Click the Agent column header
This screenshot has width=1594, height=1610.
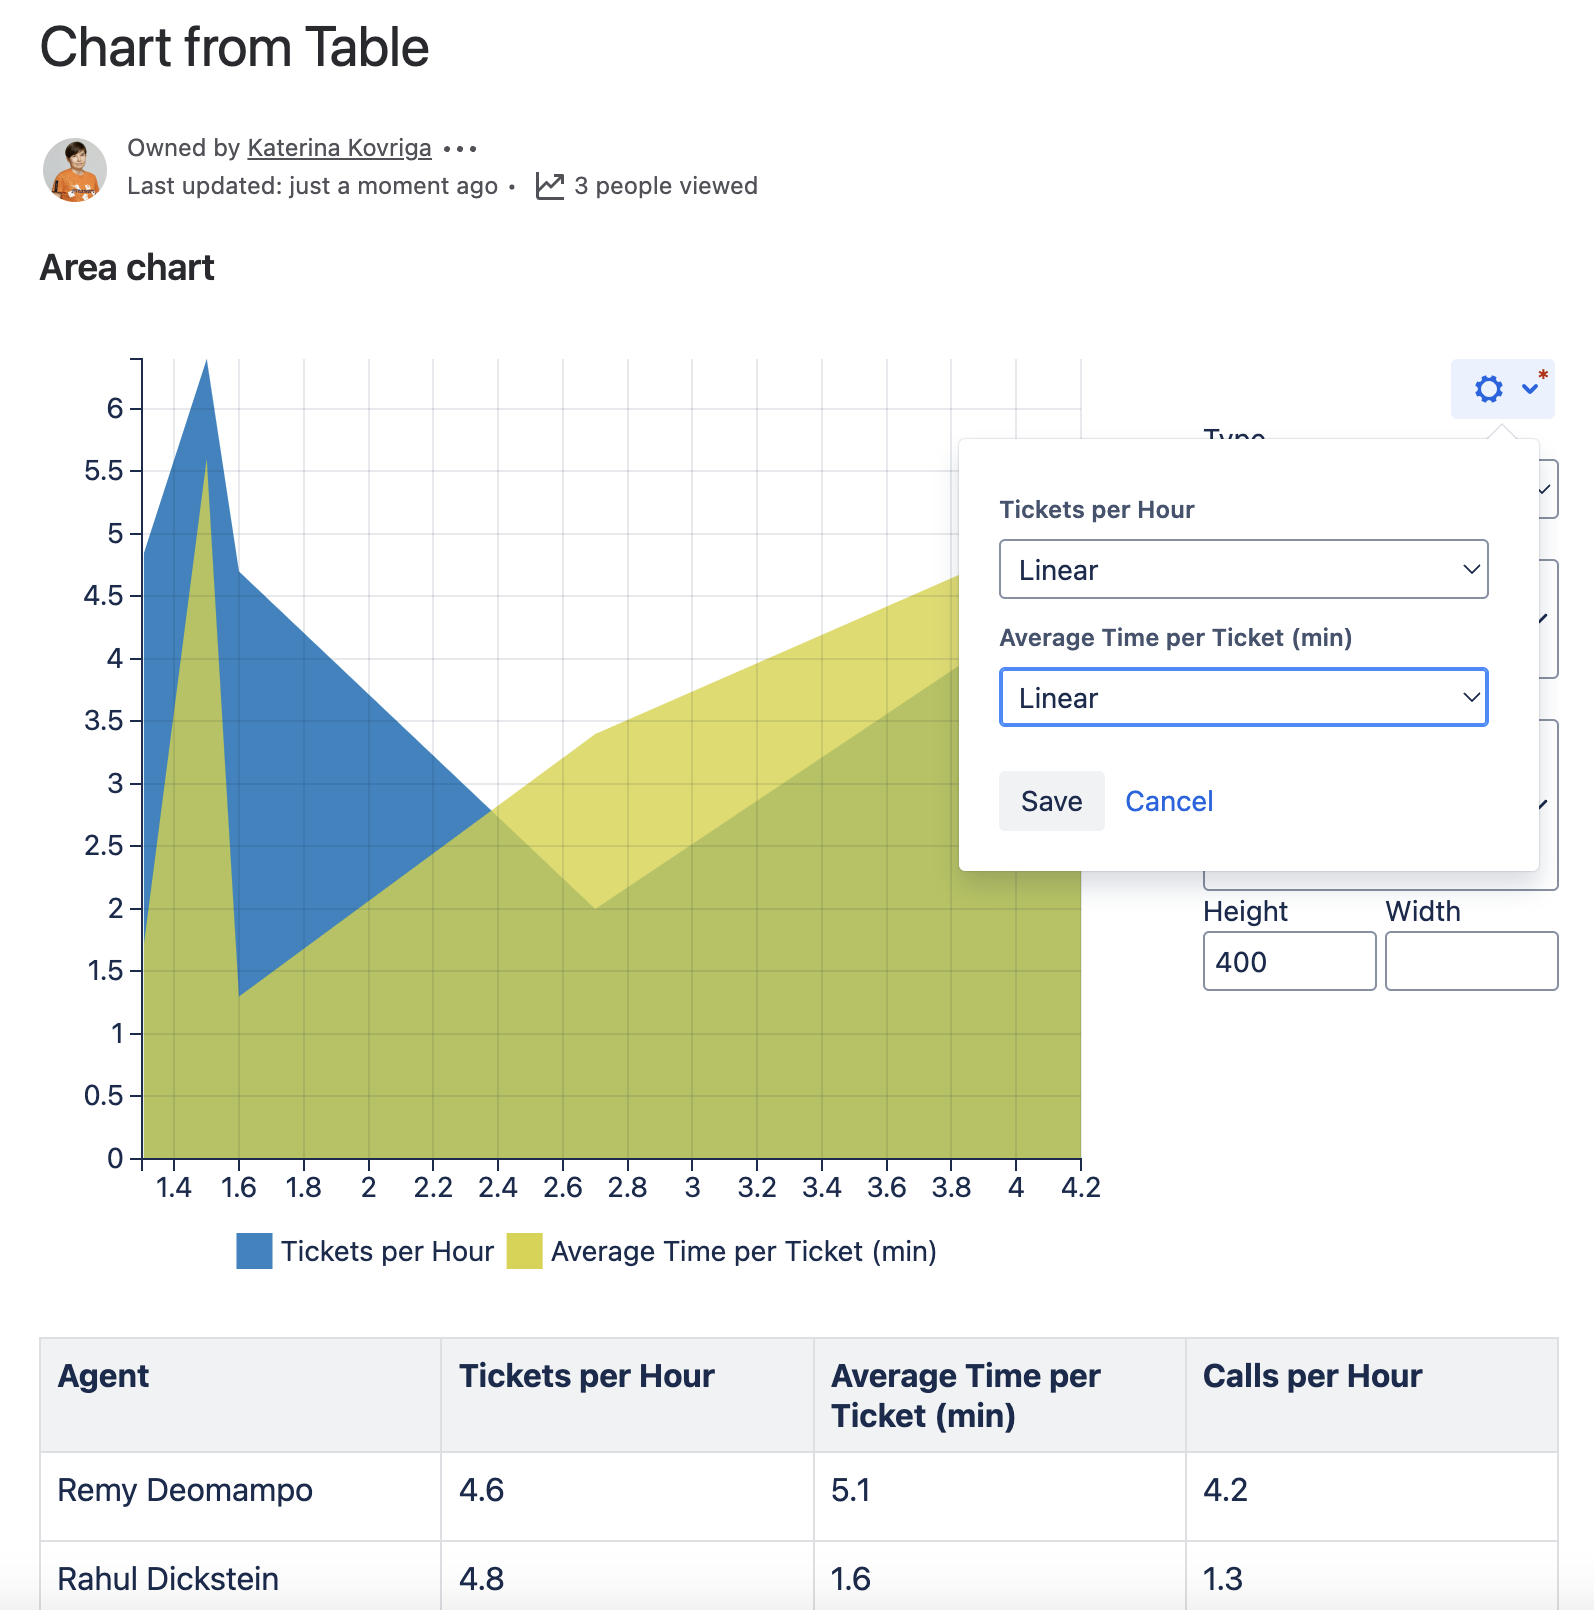click(x=104, y=1377)
